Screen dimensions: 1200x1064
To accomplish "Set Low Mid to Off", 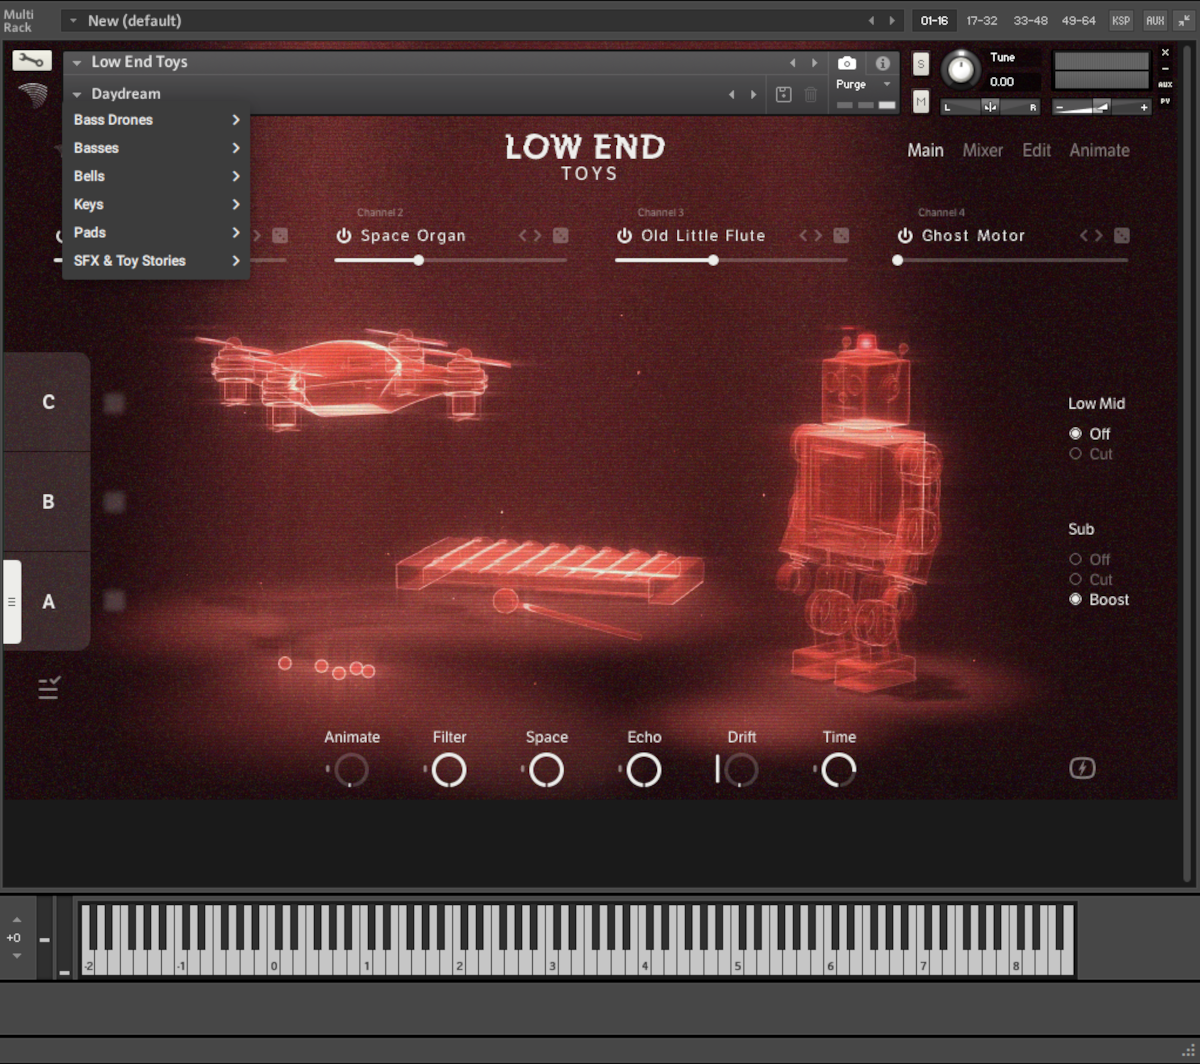I will click(1089, 434).
